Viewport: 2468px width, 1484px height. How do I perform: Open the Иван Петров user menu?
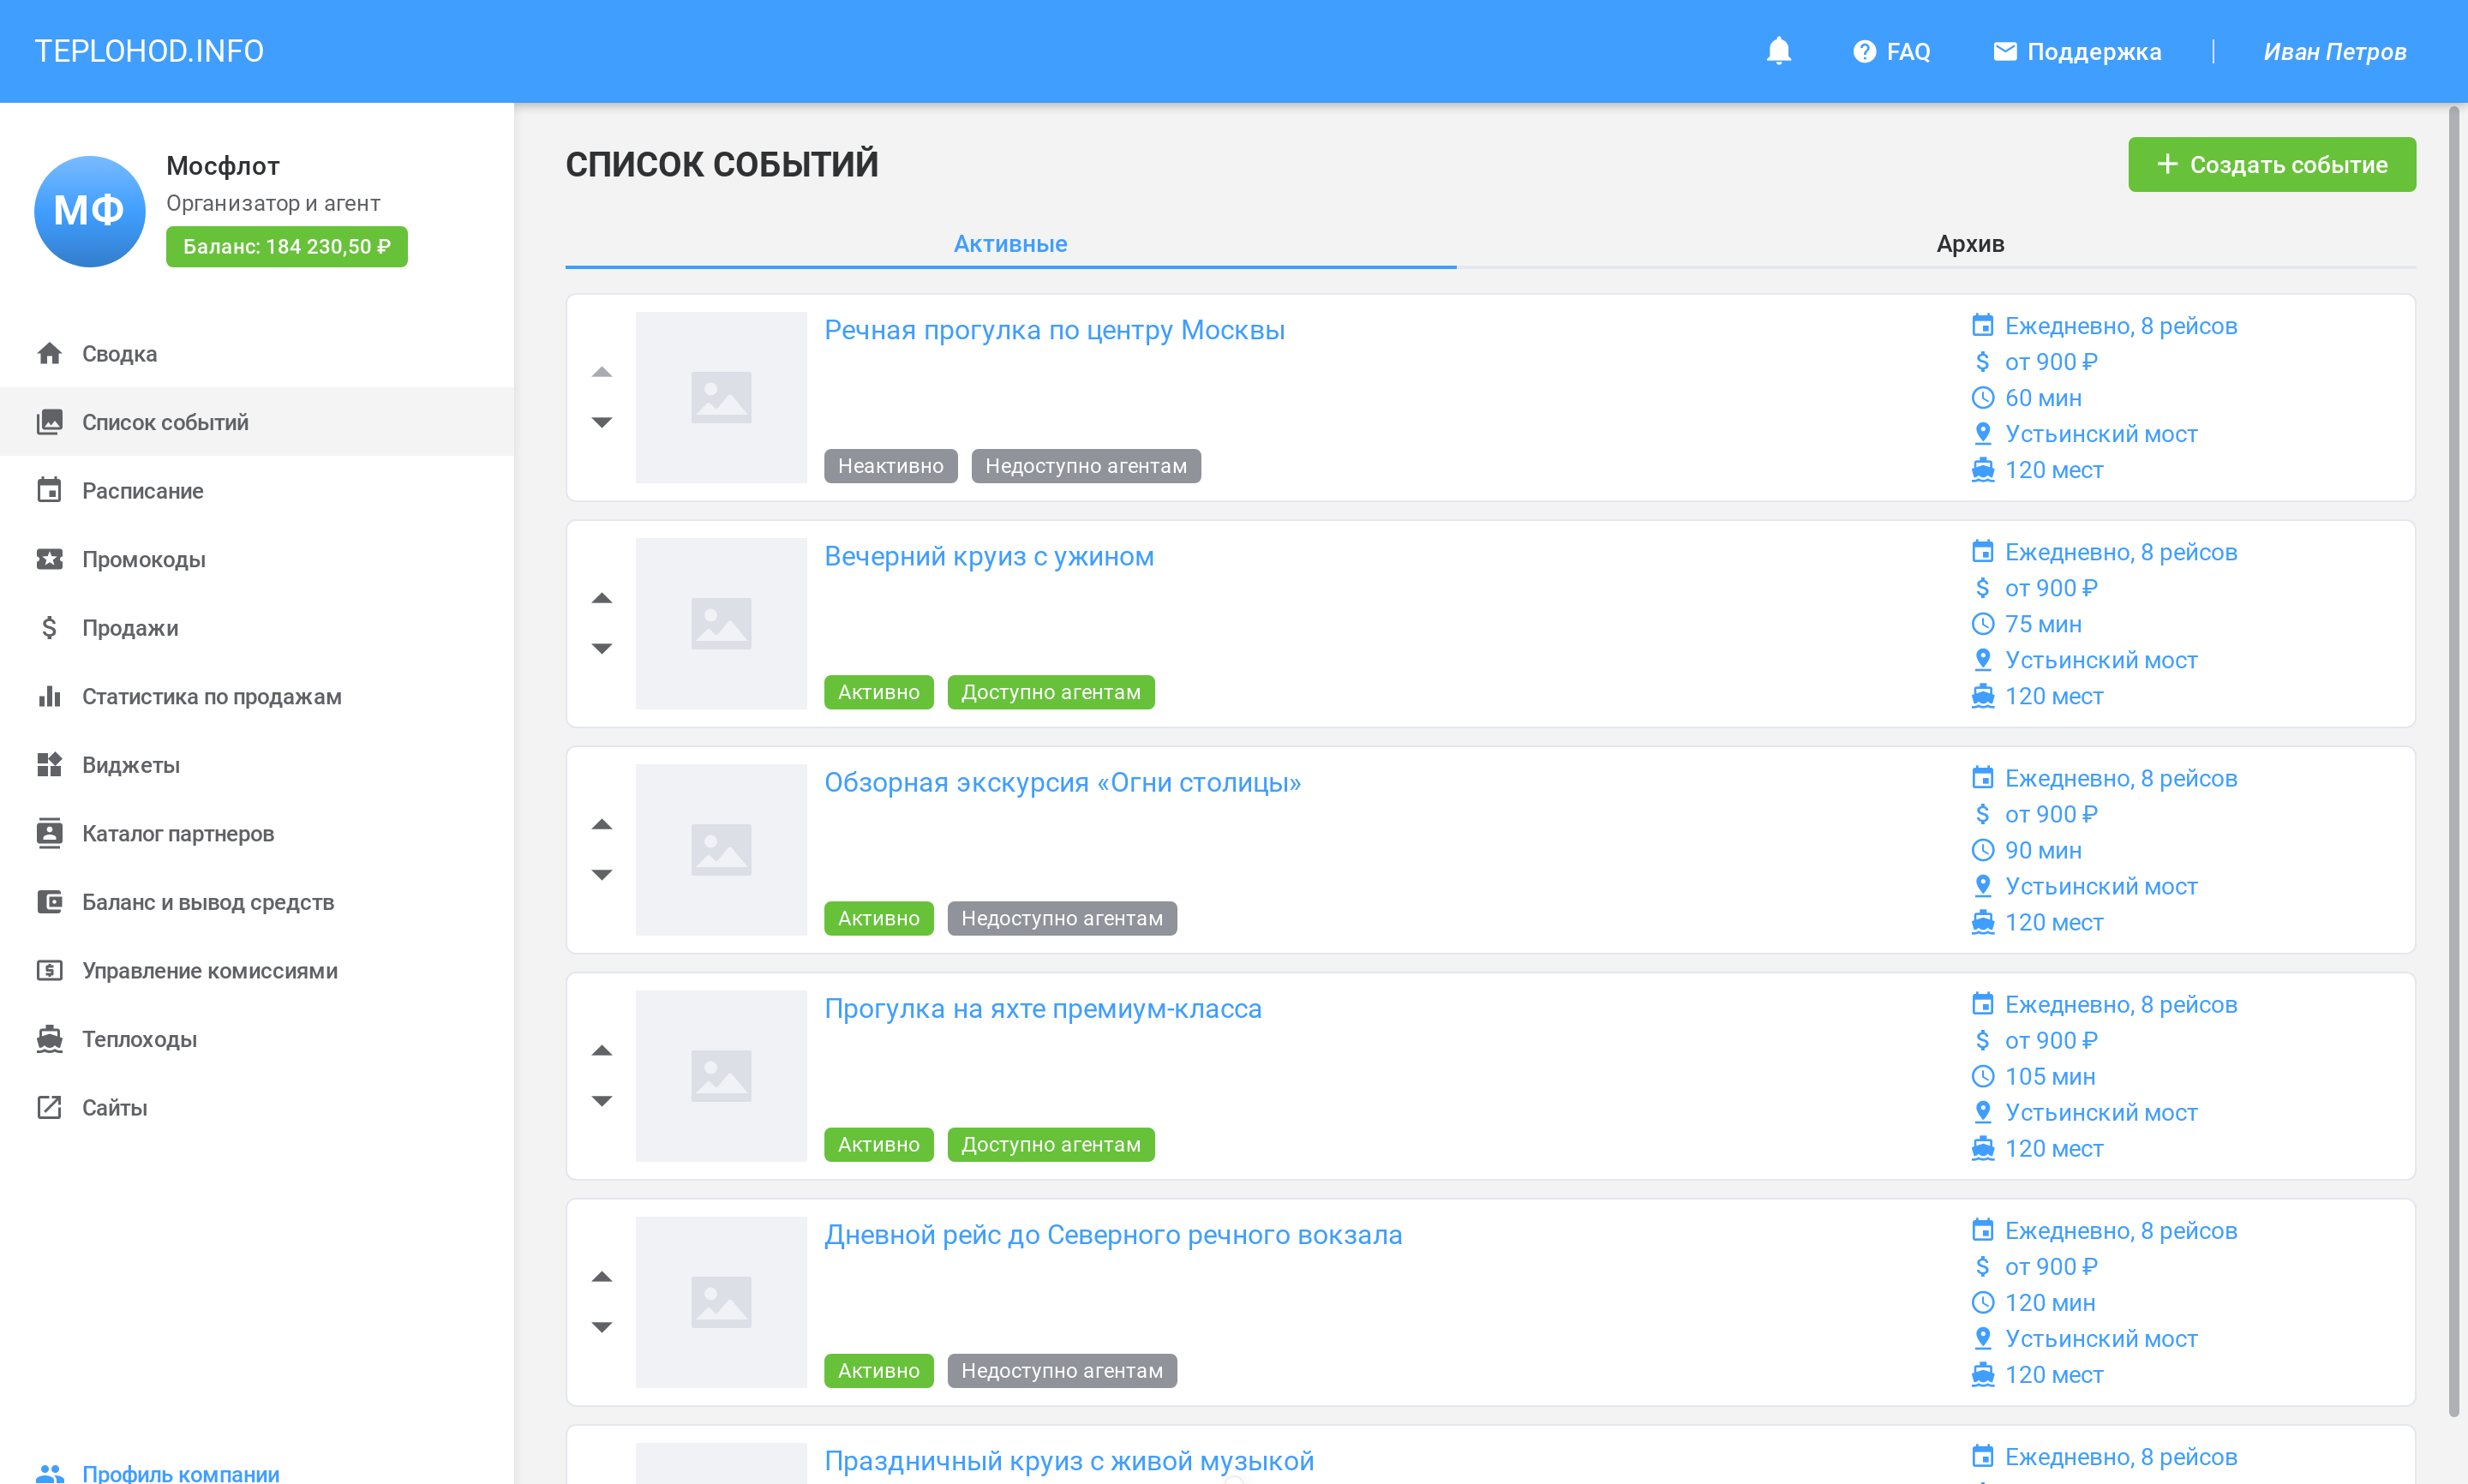[2335, 51]
